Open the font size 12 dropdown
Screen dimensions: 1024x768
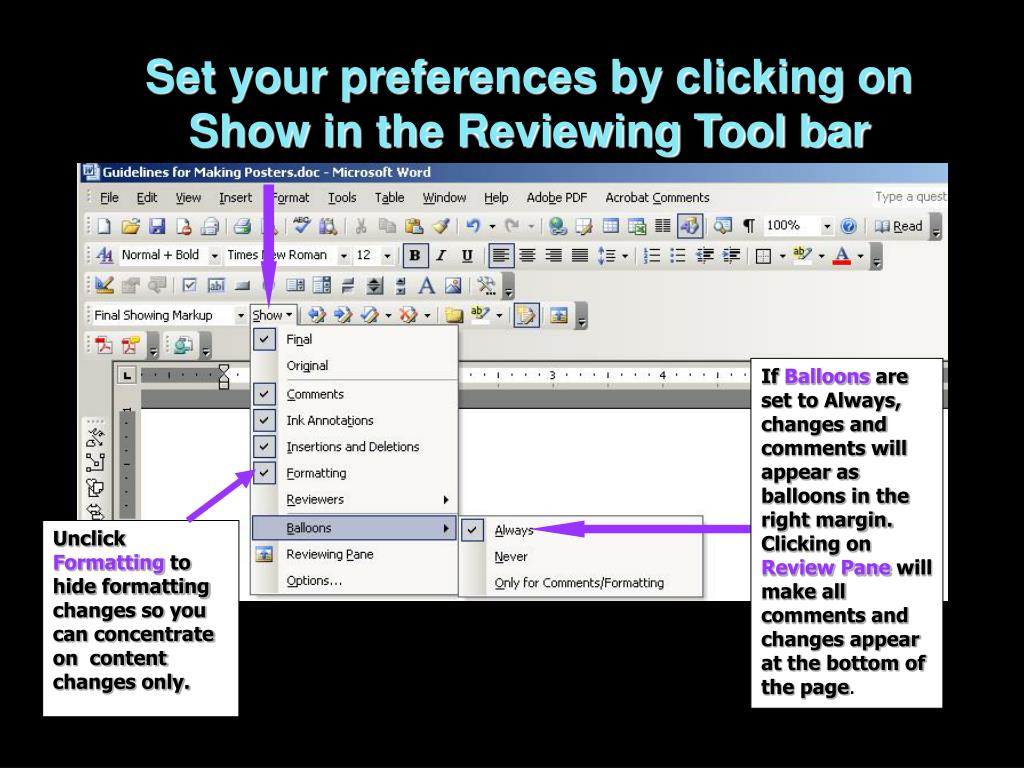click(387, 256)
